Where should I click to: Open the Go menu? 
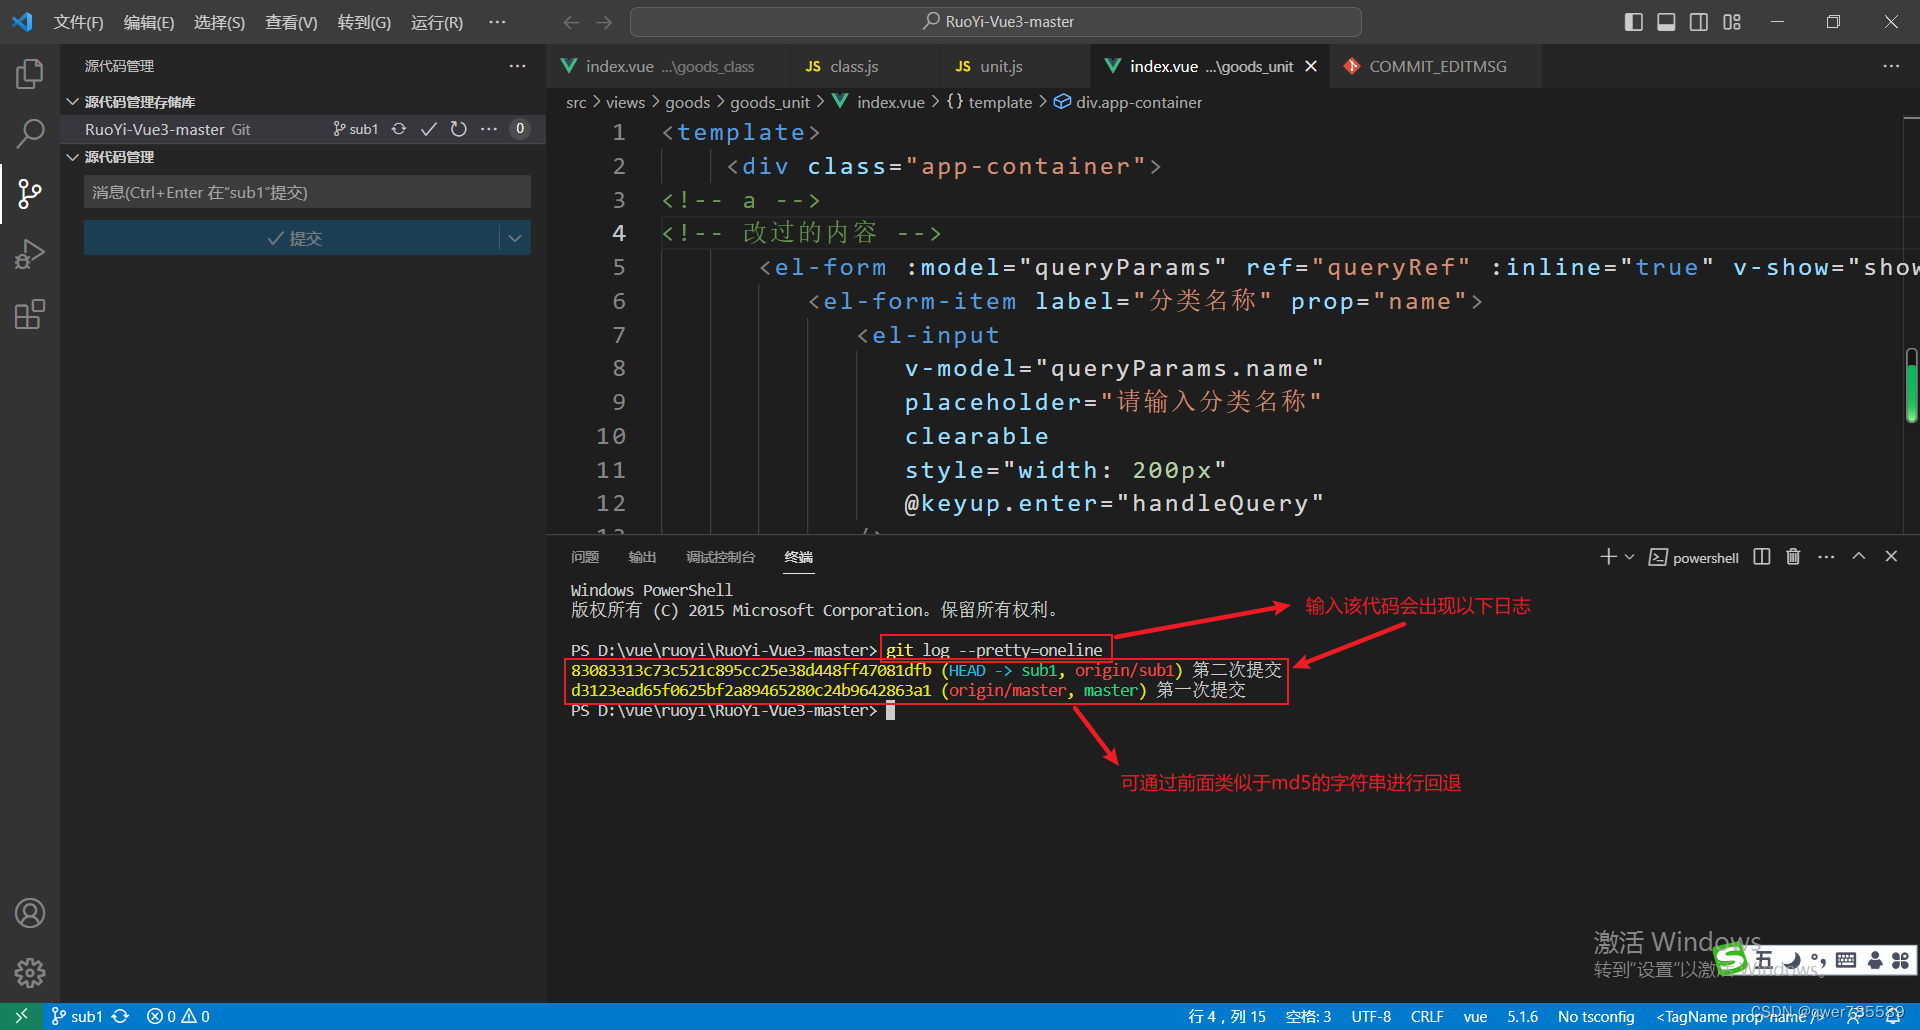[364, 22]
